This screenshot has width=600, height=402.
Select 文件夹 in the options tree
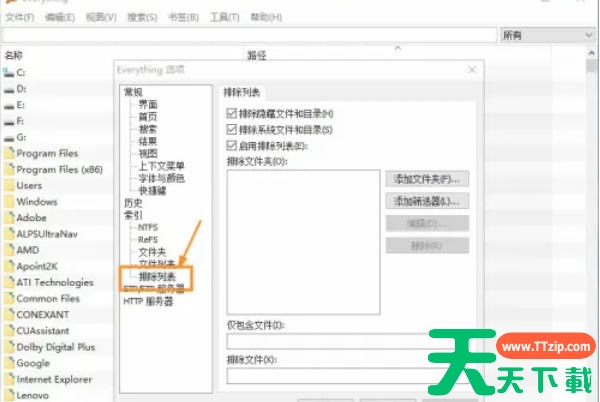tap(152, 252)
